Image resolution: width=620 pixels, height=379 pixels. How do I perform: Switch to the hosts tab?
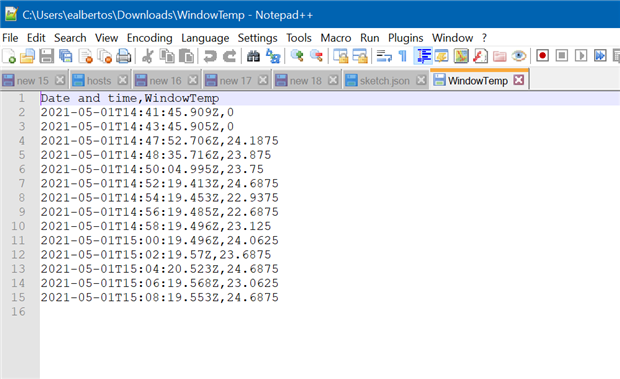pyautogui.click(x=99, y=81)
